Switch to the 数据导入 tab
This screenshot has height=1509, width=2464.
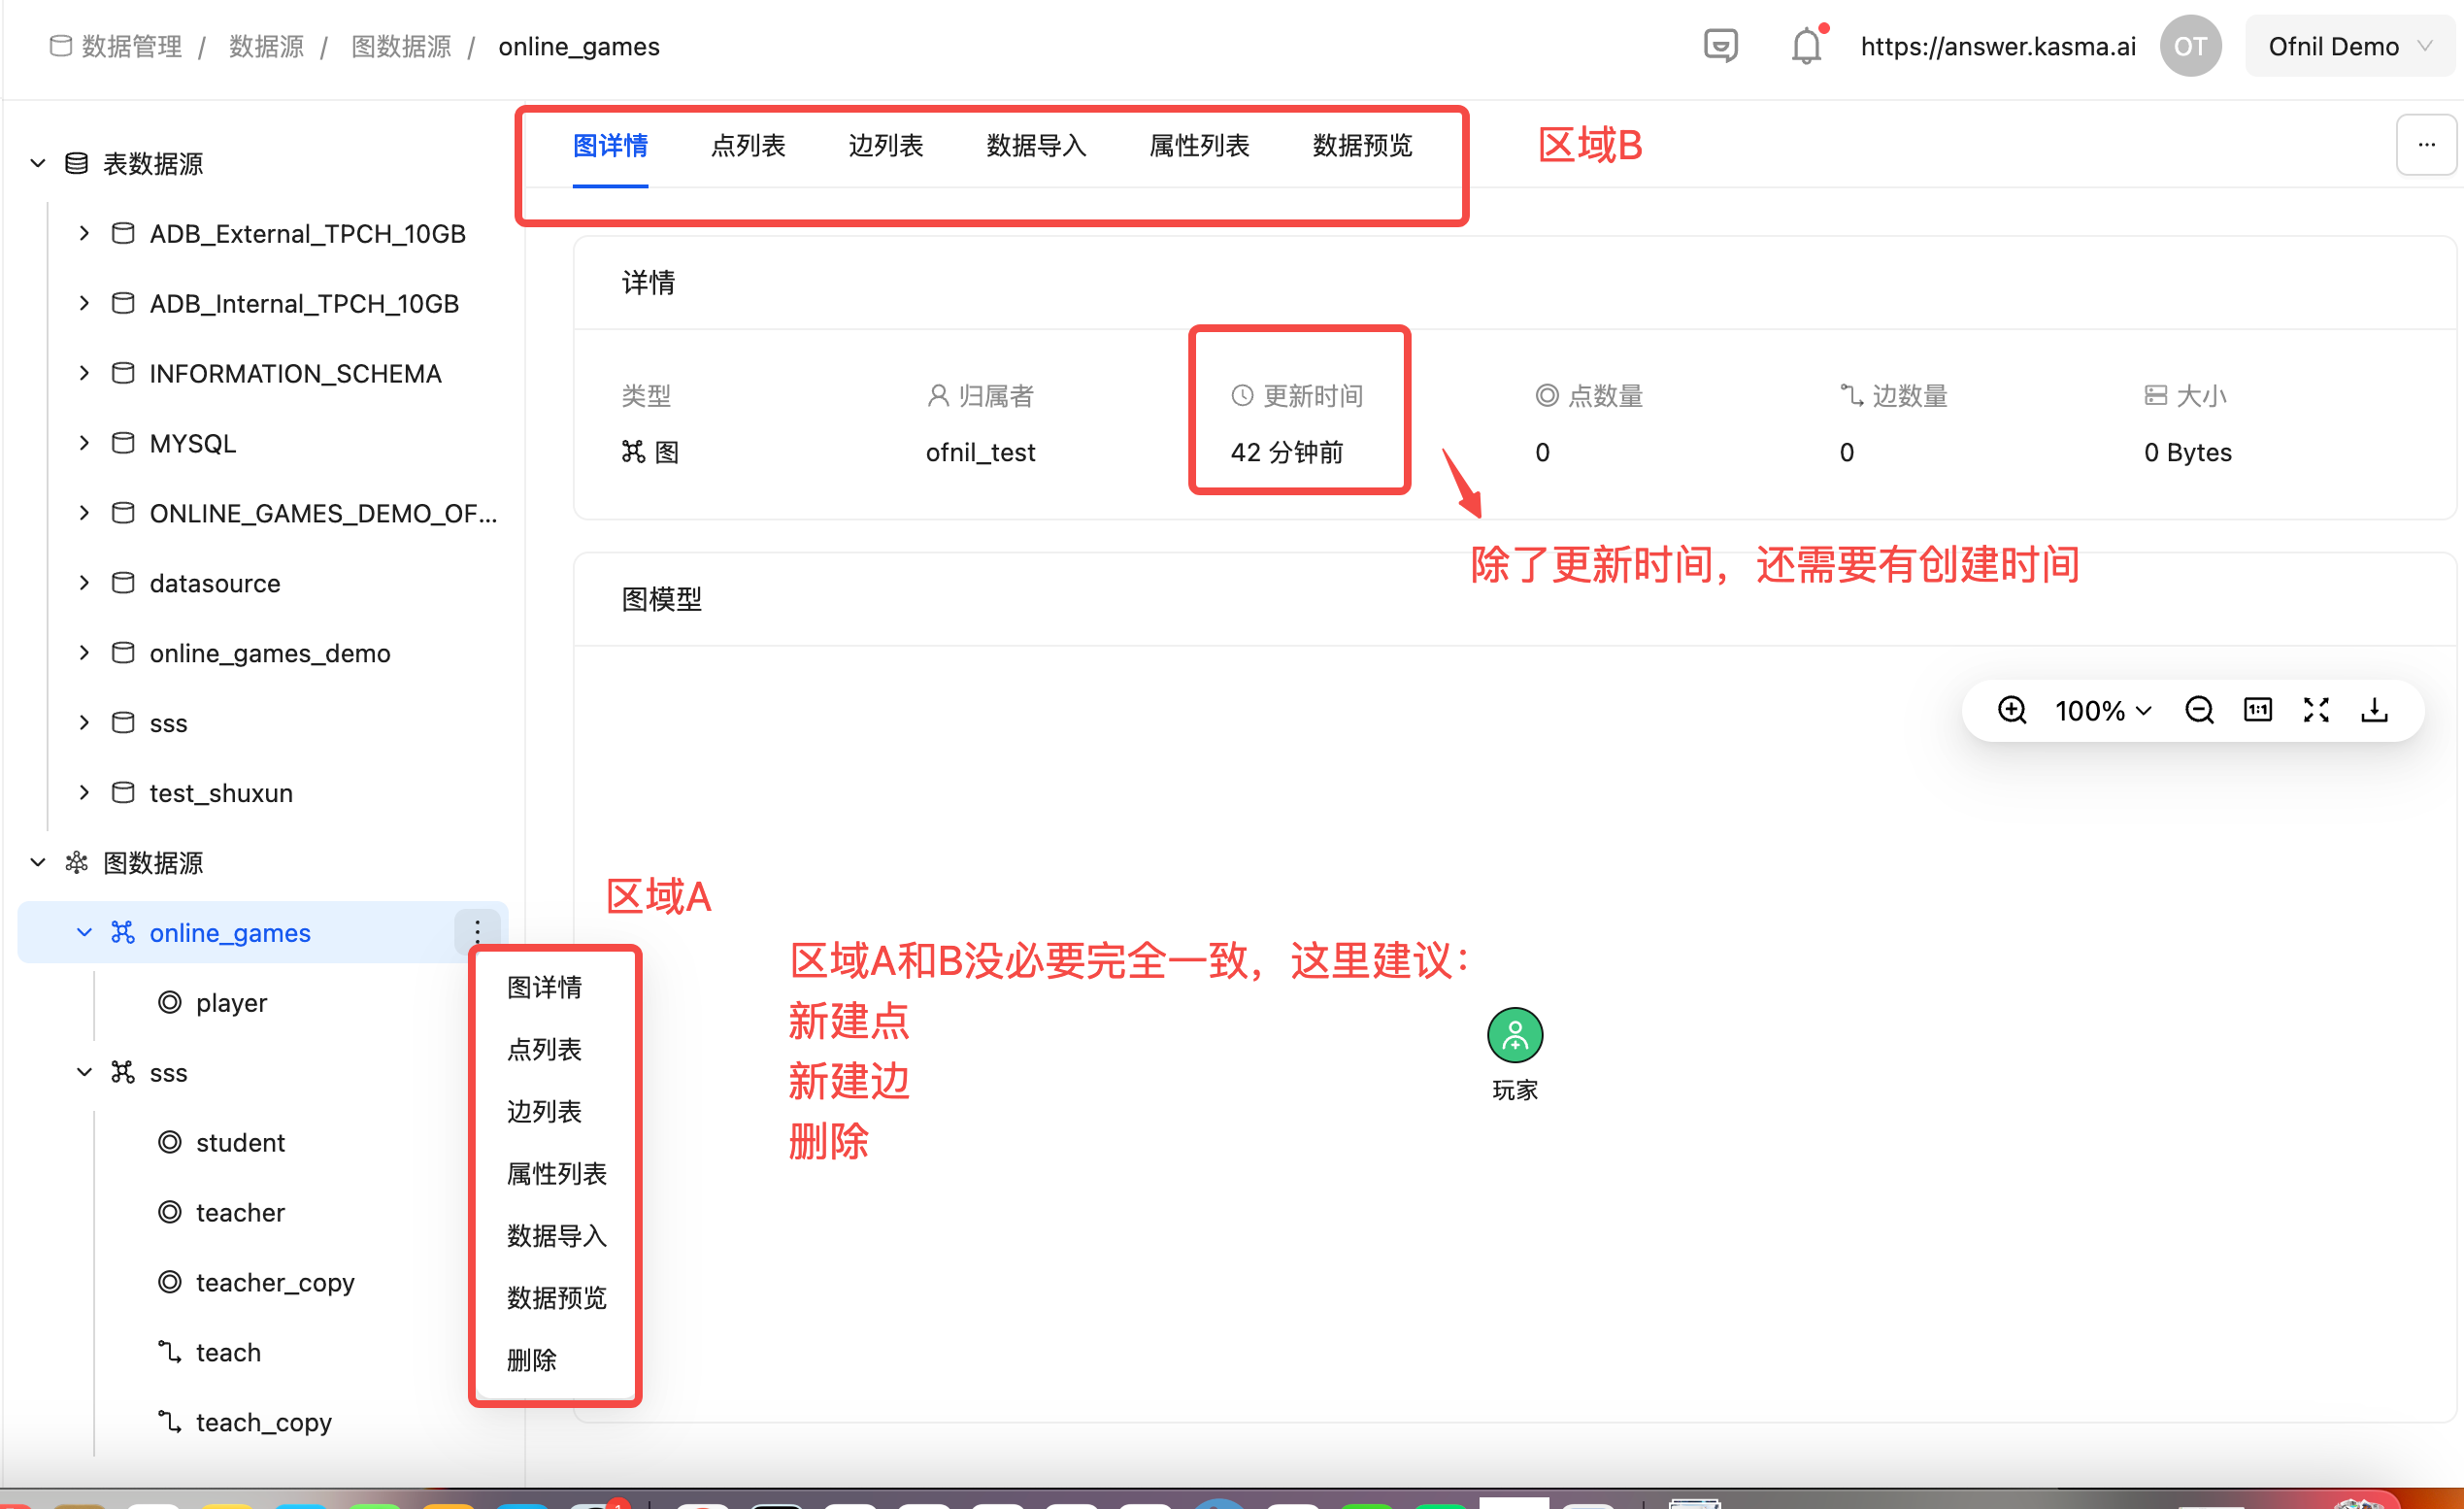coord(1036,146)
